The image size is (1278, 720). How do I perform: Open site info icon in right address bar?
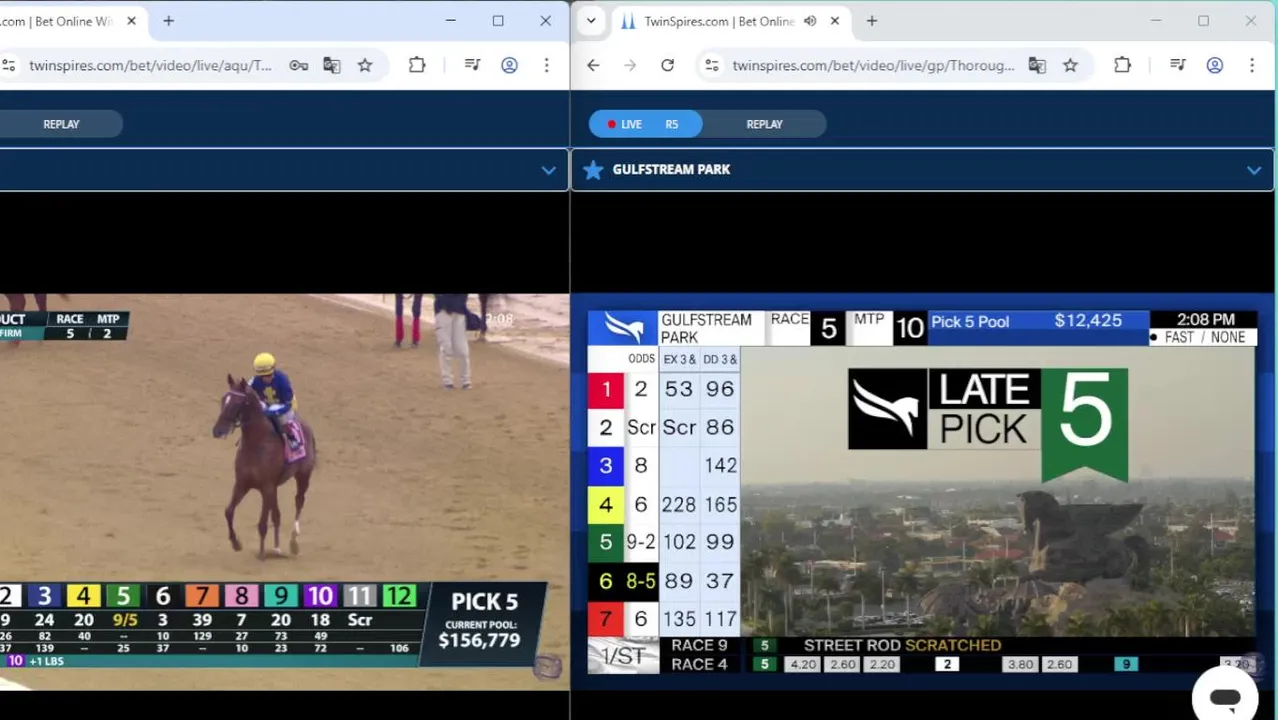point(711,66)
